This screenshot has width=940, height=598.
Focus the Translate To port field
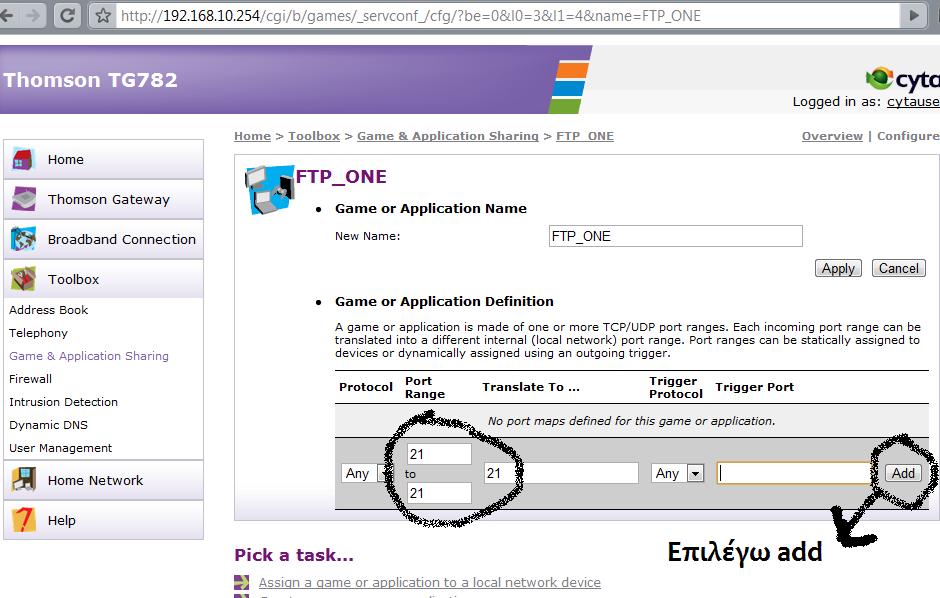point(561,473)
